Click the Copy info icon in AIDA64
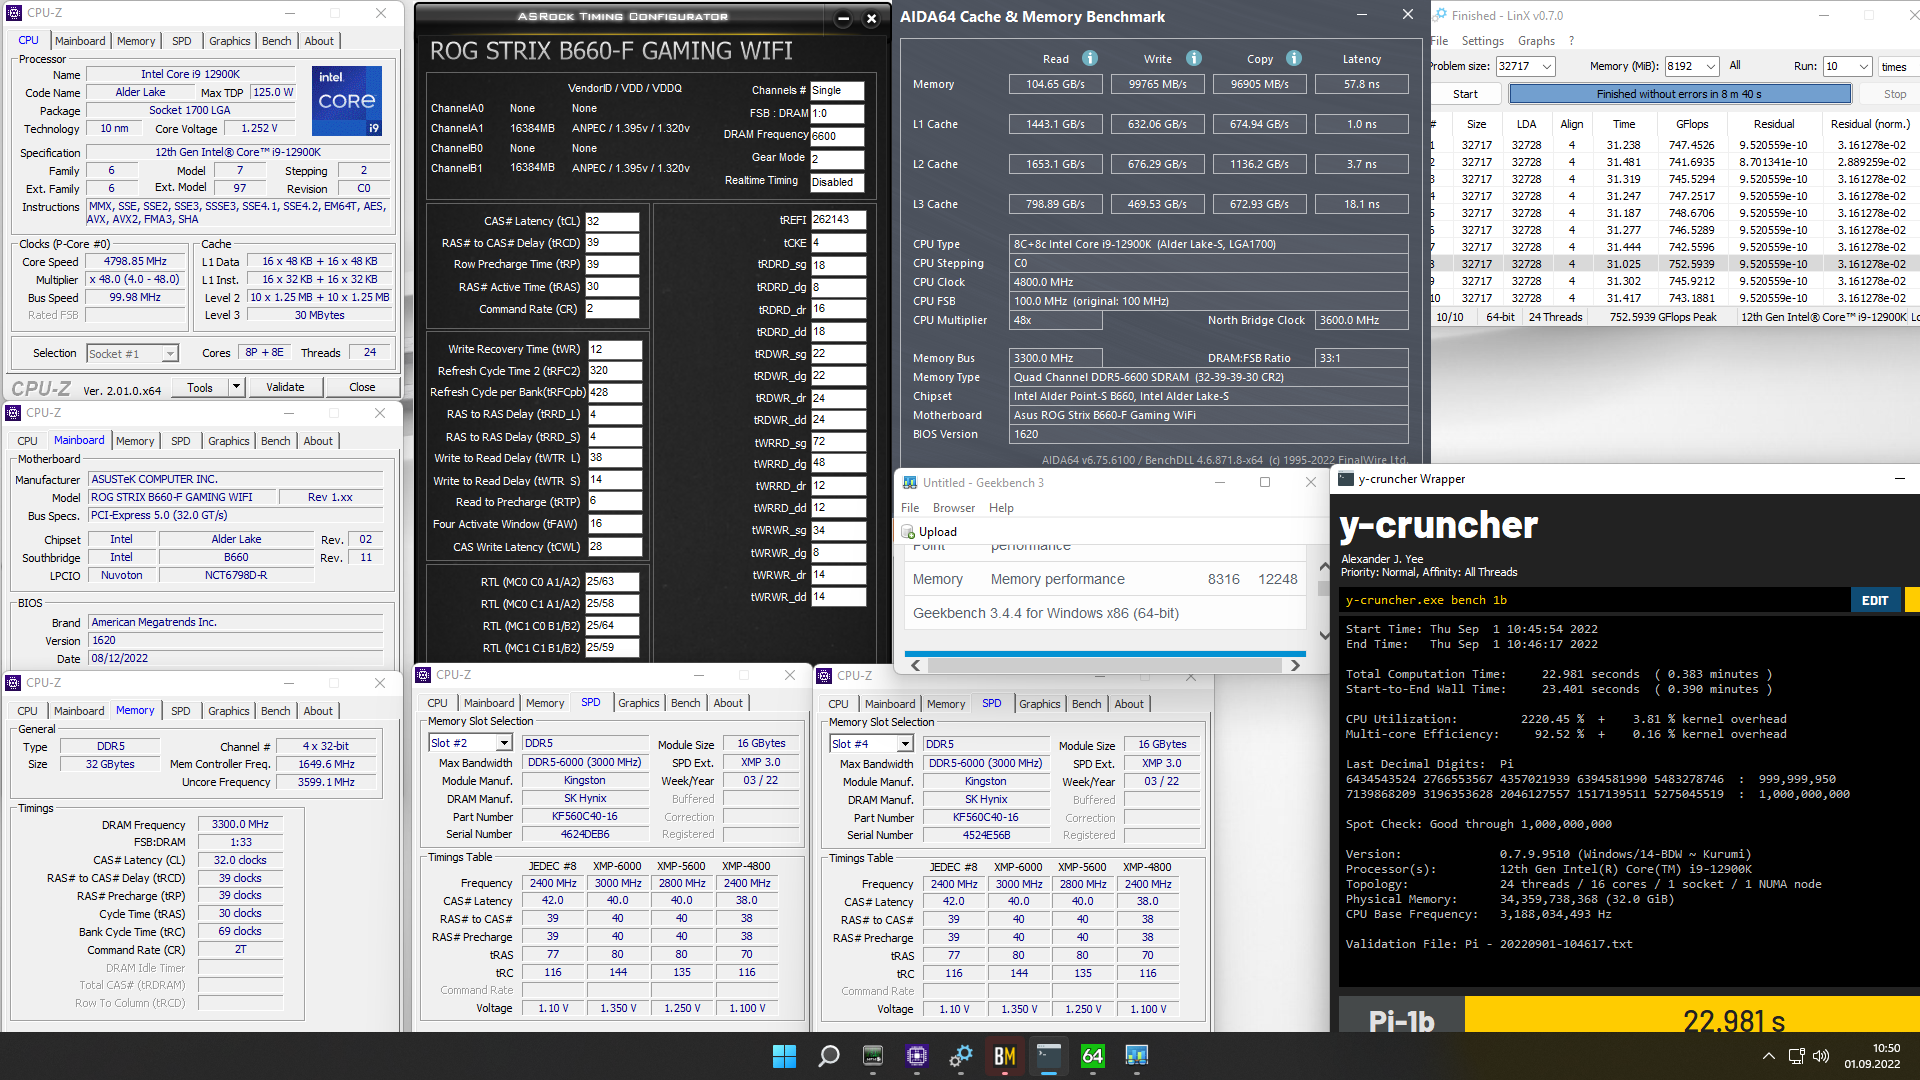 point(1294,58)
